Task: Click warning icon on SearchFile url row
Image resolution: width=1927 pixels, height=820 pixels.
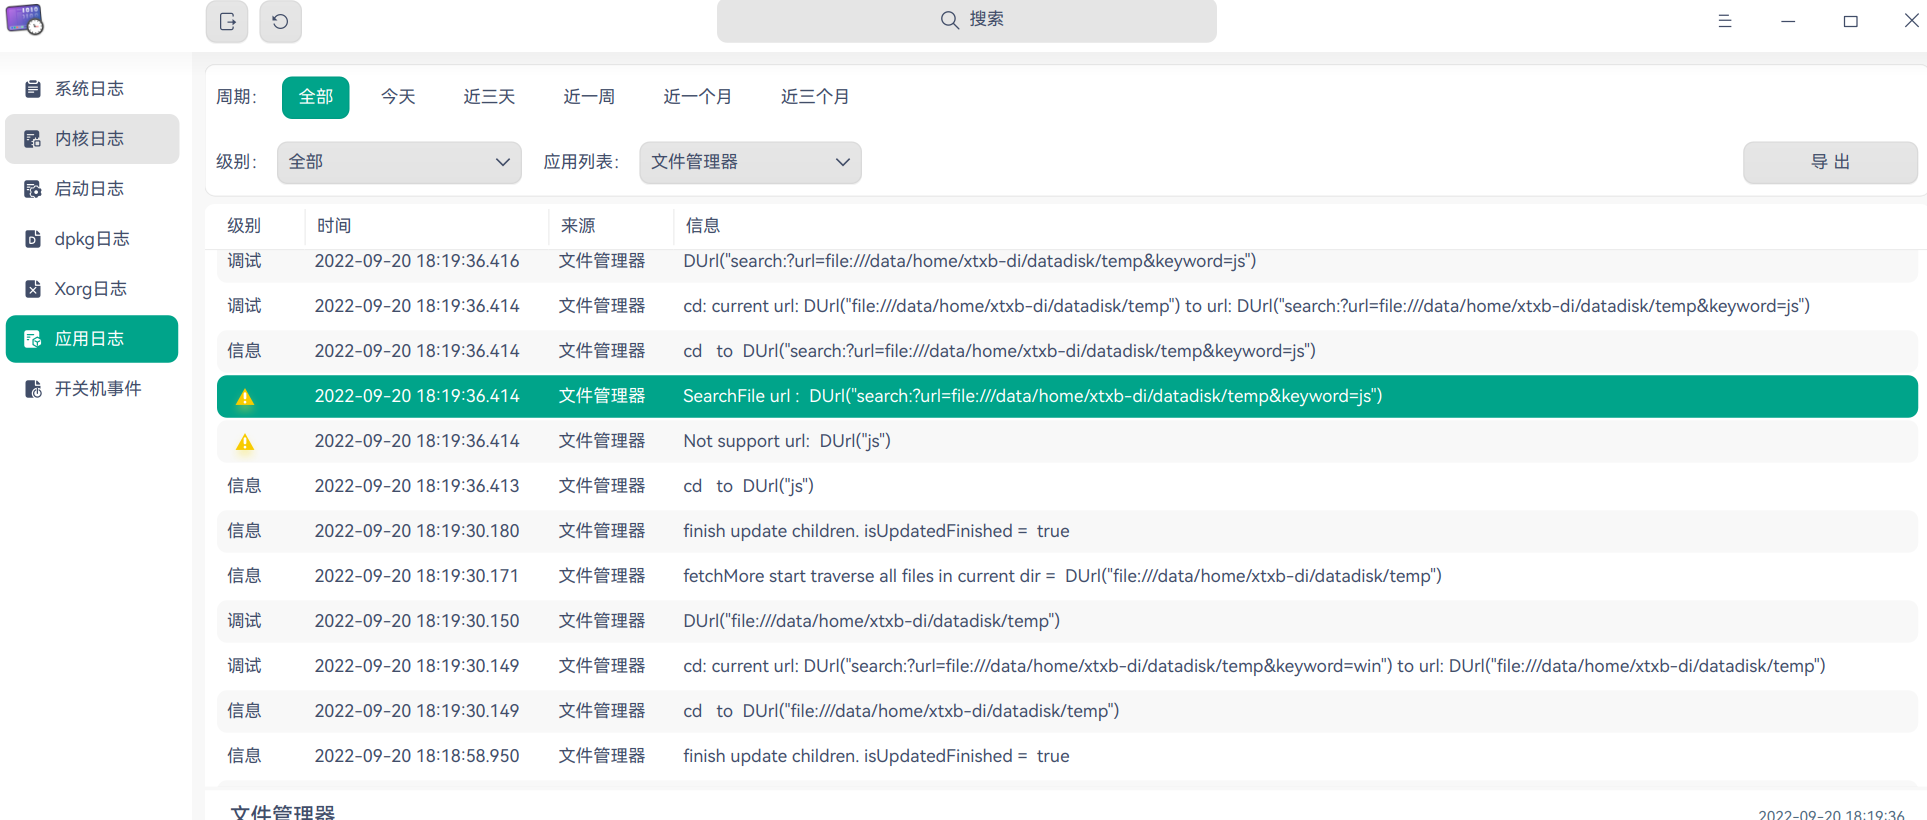Action: (245, 397)
